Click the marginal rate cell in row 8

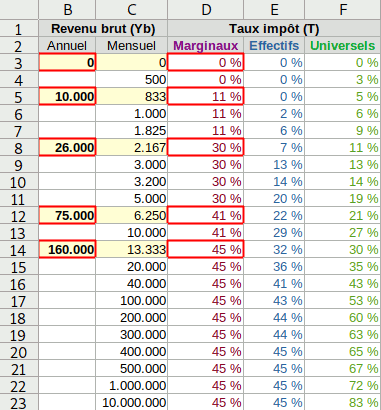[x=206, y=148]
